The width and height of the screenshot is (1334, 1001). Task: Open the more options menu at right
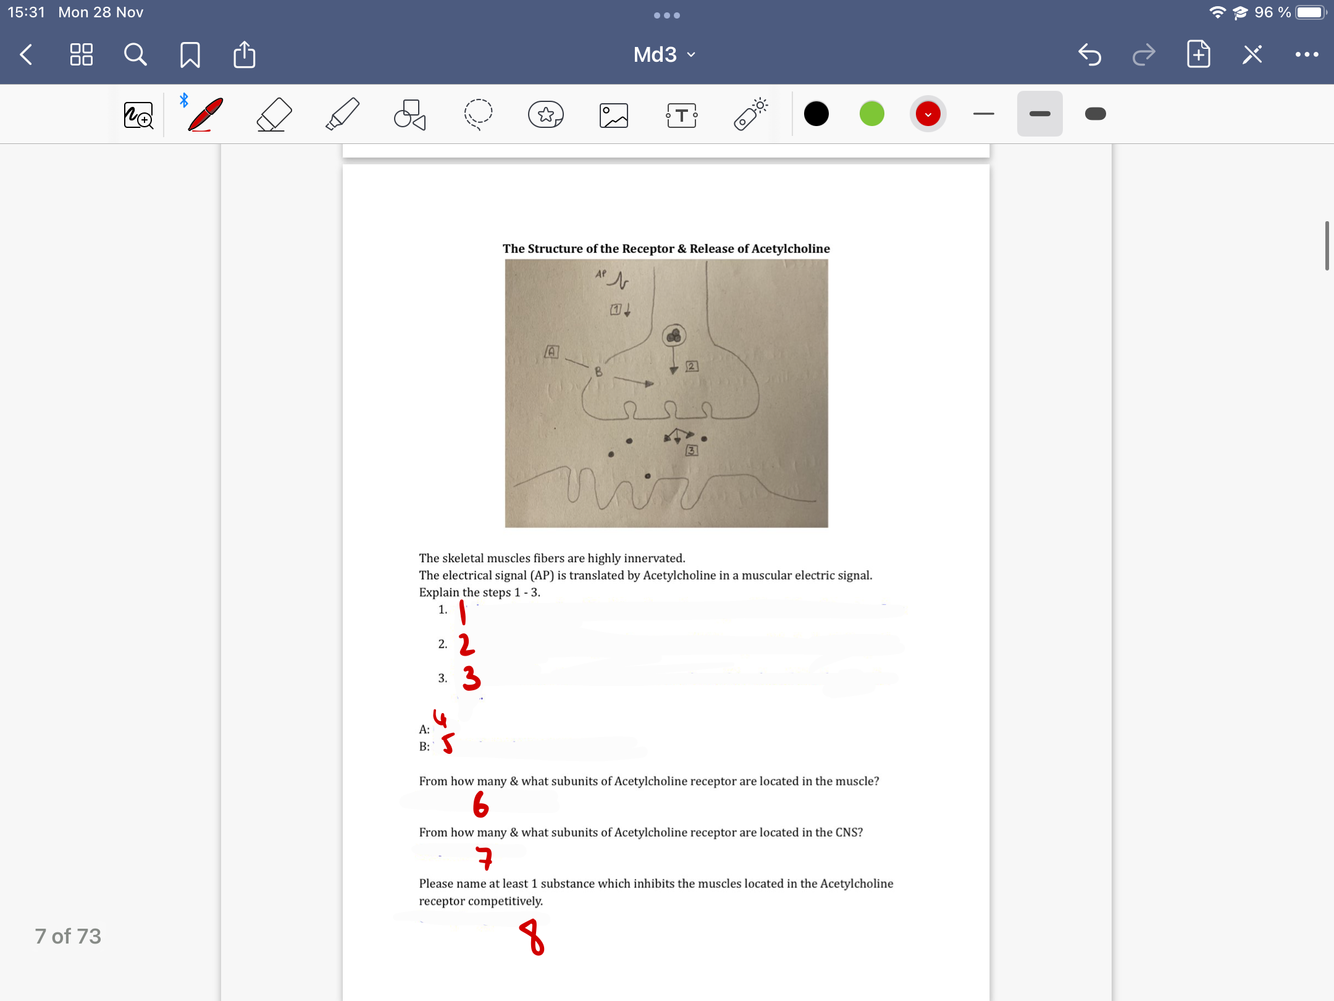coord(1306,55)
